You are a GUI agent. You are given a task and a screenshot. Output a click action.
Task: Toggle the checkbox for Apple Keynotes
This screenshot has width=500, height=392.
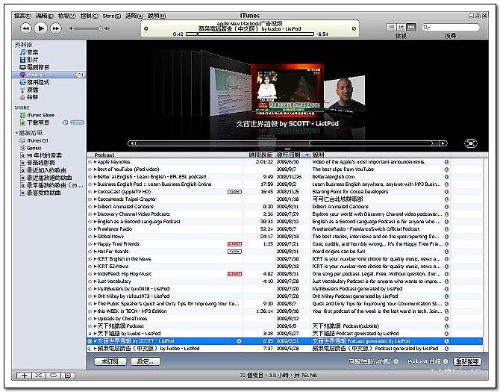90,162
